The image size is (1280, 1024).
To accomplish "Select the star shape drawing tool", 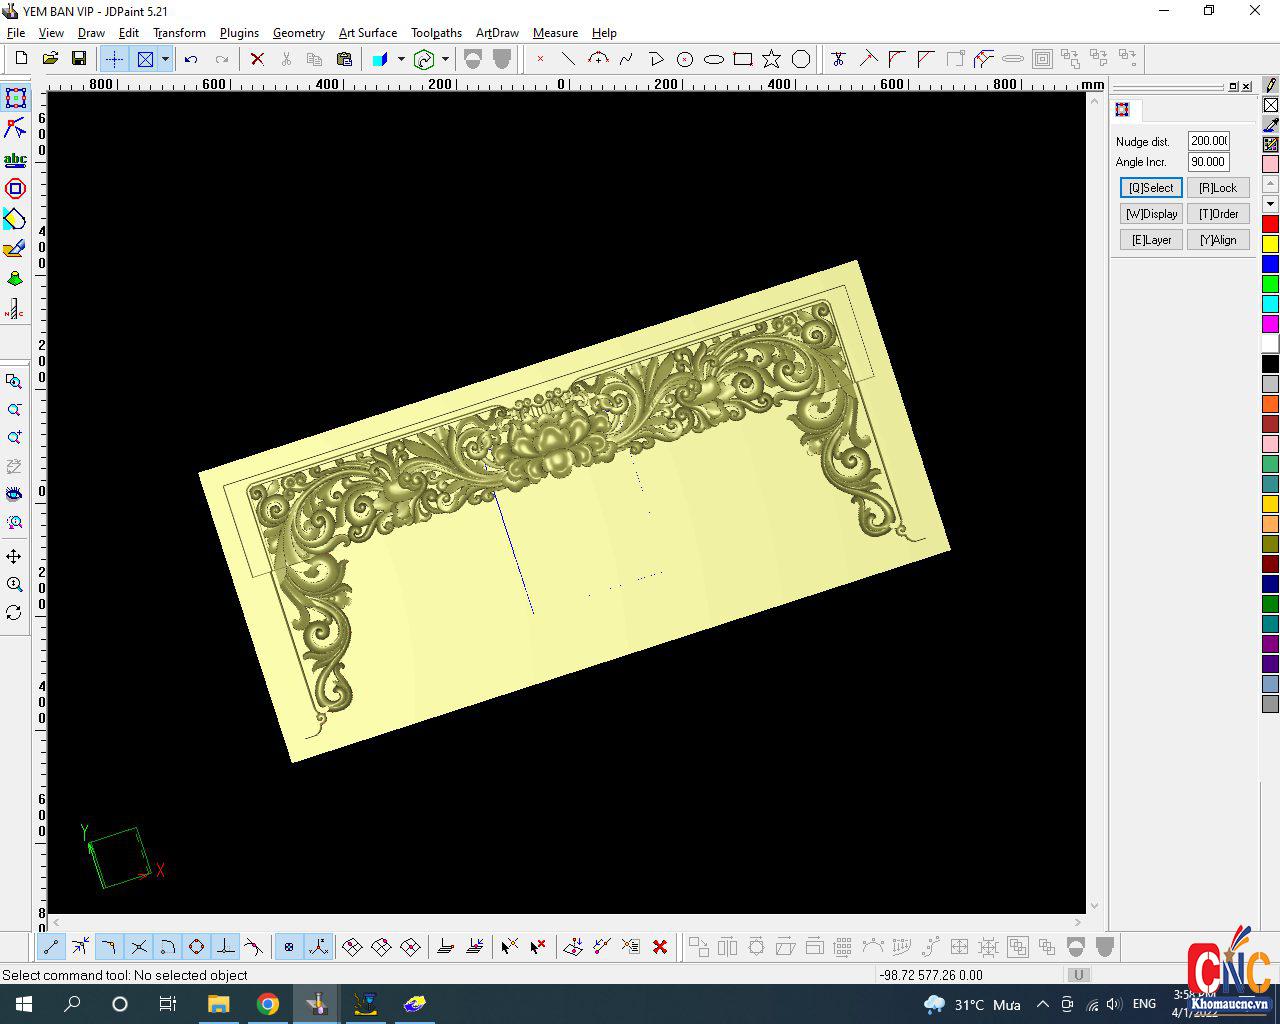I will [x=771, y=59].
